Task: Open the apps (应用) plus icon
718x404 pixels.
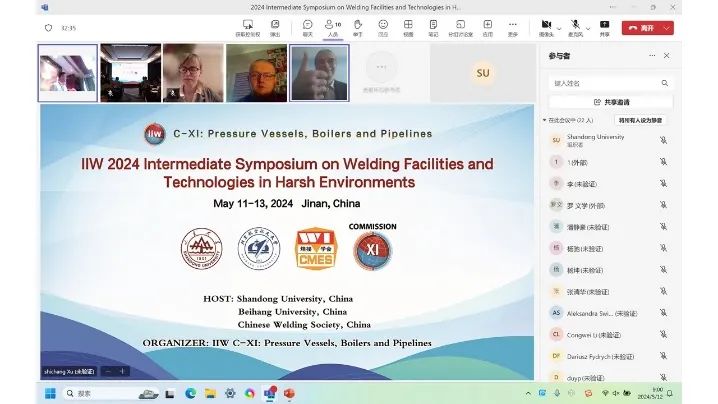Action: [488, 25]
